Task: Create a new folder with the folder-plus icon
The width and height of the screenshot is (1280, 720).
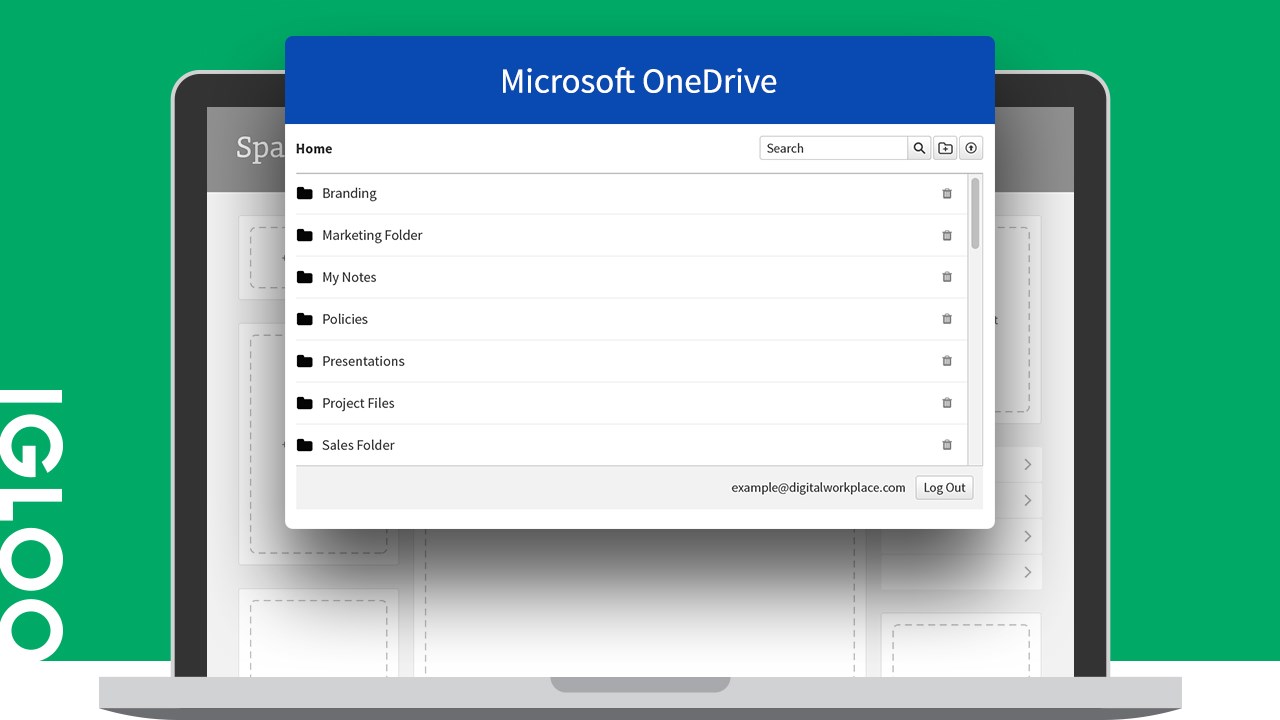Action: [x=945, y=148]
